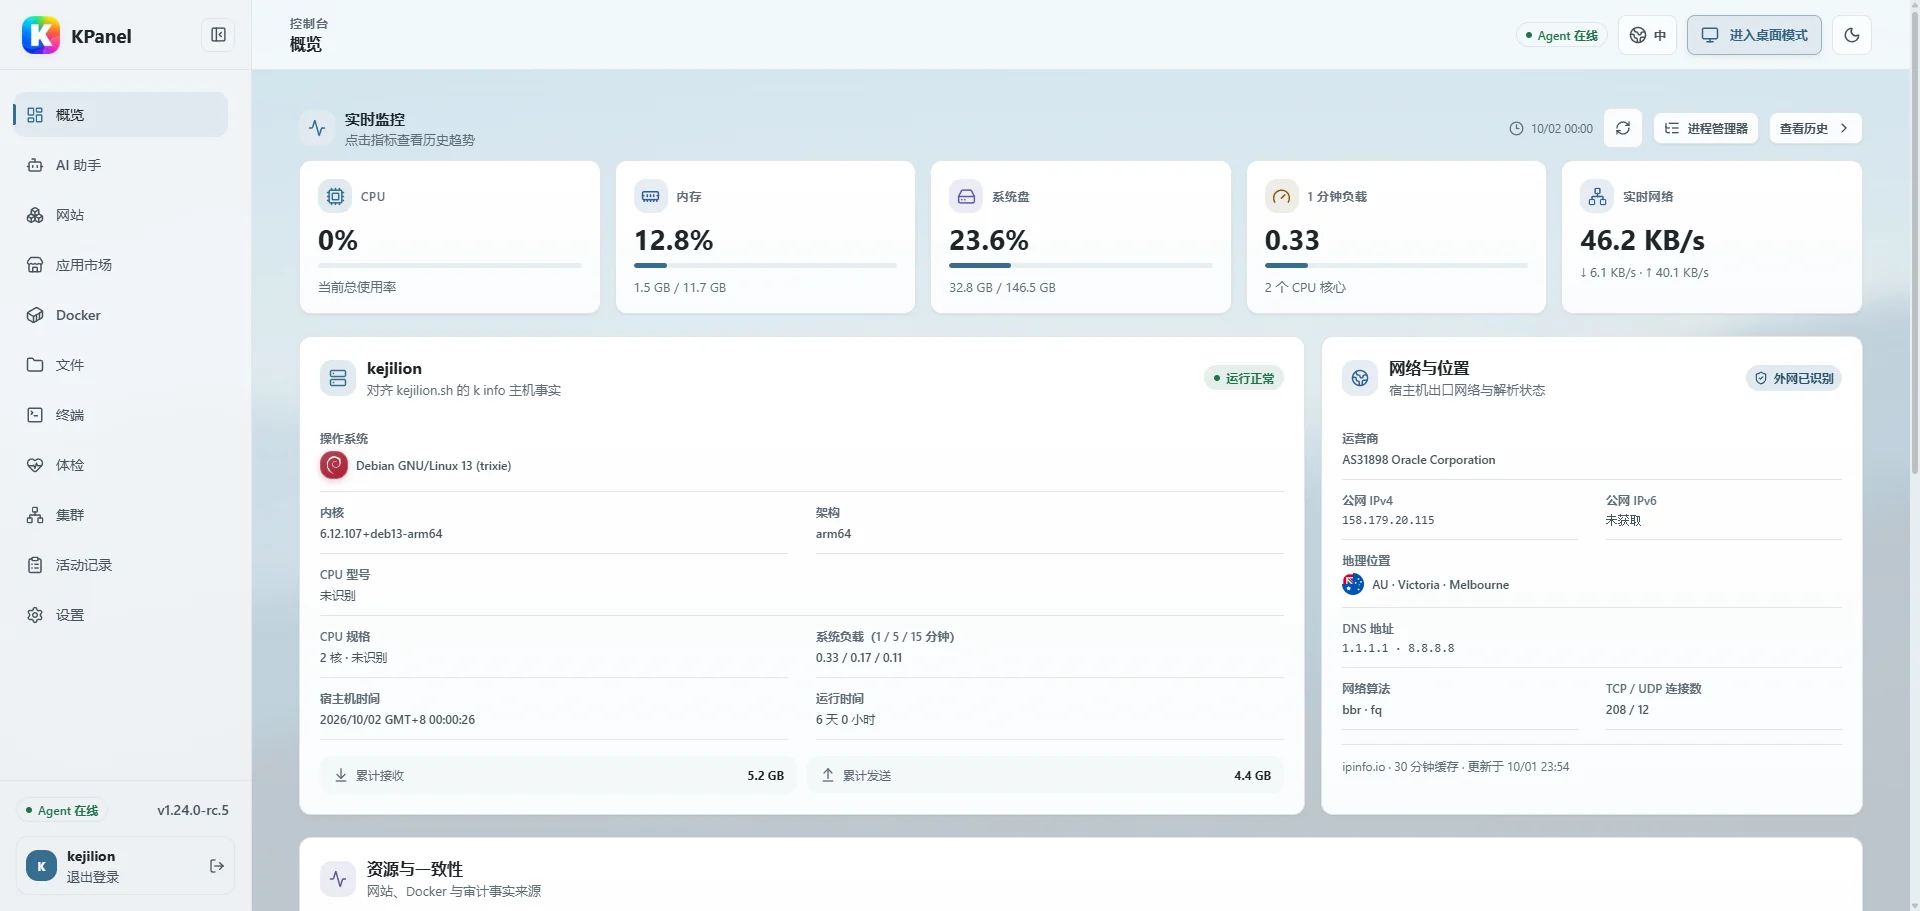Click the 内存 usage progress bar
The image size is (1920, 911).
coord(765,265)
